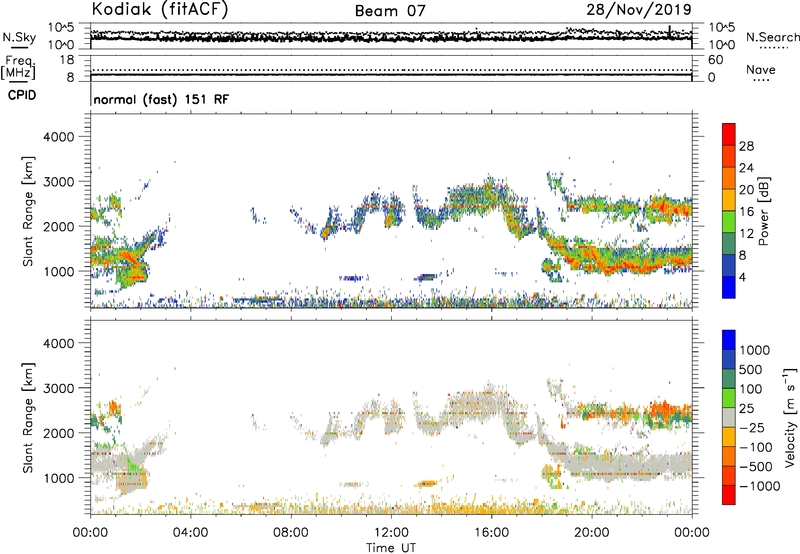Click the '08:00' time tick label
The width and height of the screenshot is (800, 554).
click(x=291, y=533)
